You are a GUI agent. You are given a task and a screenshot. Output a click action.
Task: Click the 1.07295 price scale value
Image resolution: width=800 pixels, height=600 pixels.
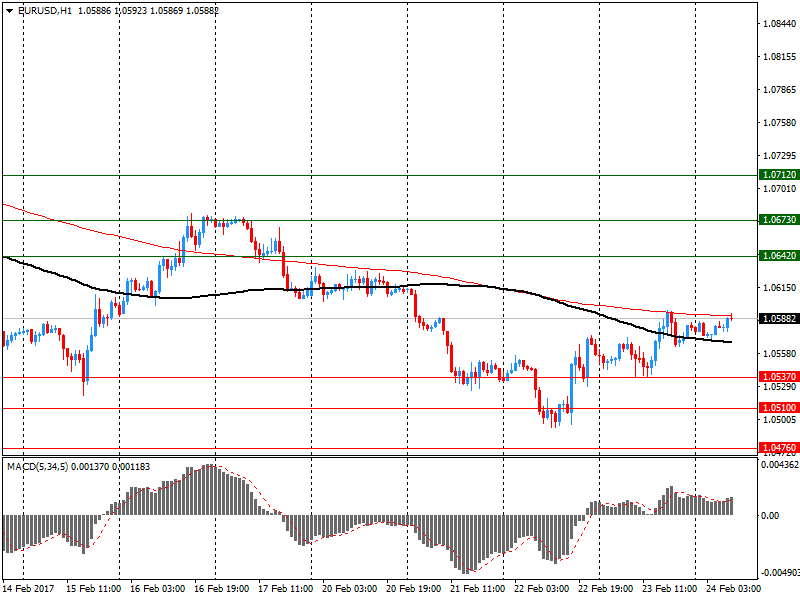click(x=780, y=156)
